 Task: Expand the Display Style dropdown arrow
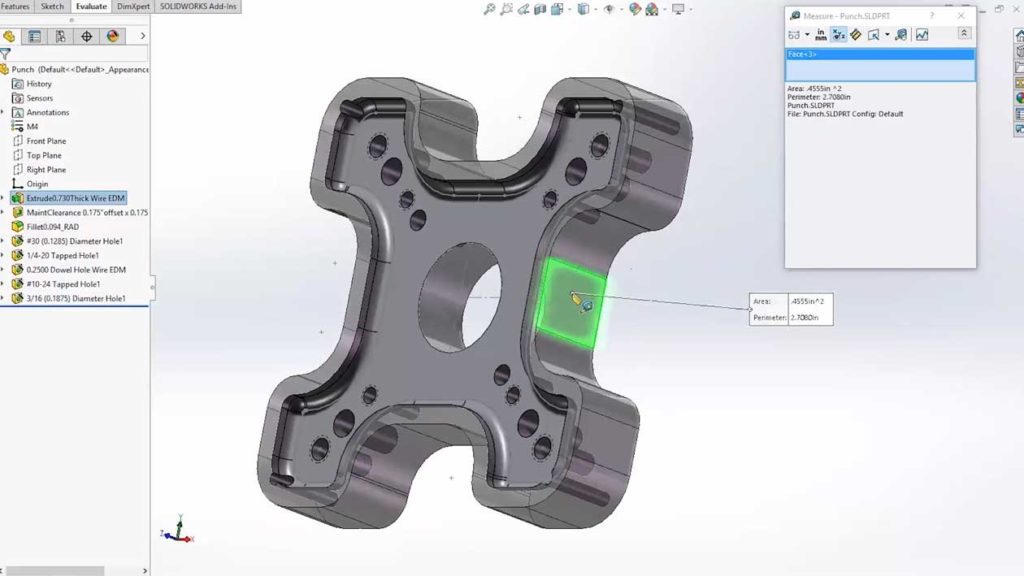click(x=596, y=9)
